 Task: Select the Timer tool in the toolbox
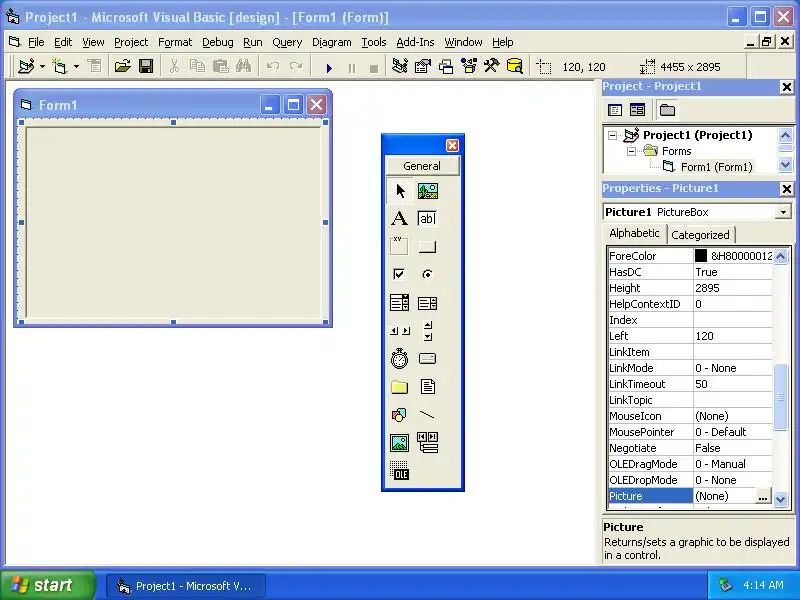400,359
